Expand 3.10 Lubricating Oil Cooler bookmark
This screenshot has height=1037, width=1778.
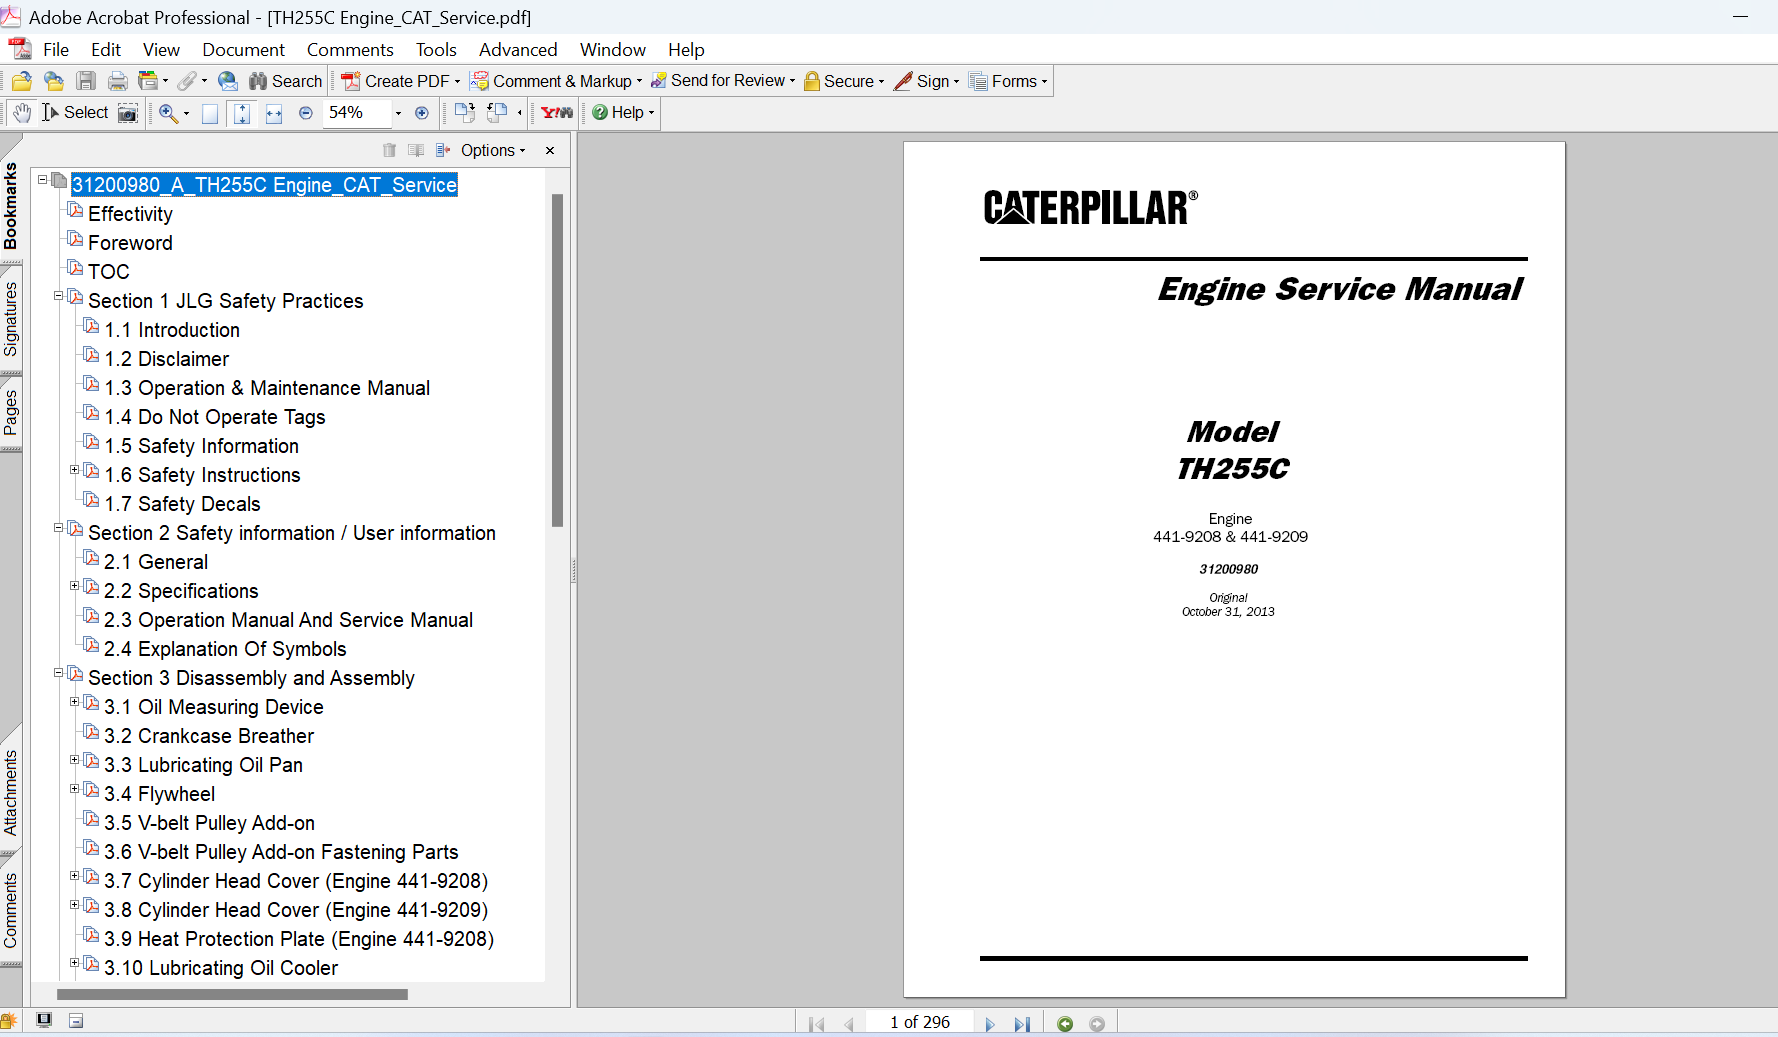point(74,963)
